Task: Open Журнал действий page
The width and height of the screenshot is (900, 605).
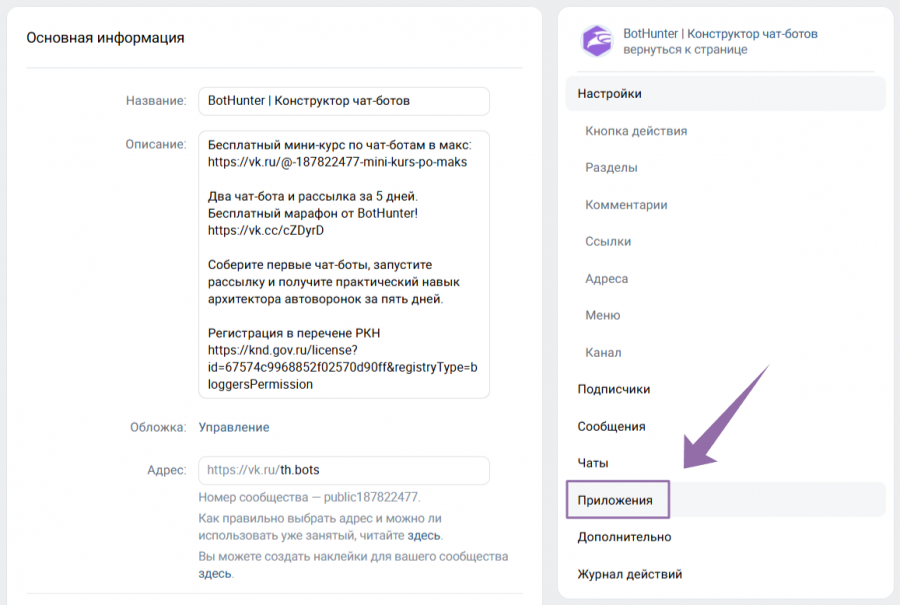Action: [x=630, y=574]
